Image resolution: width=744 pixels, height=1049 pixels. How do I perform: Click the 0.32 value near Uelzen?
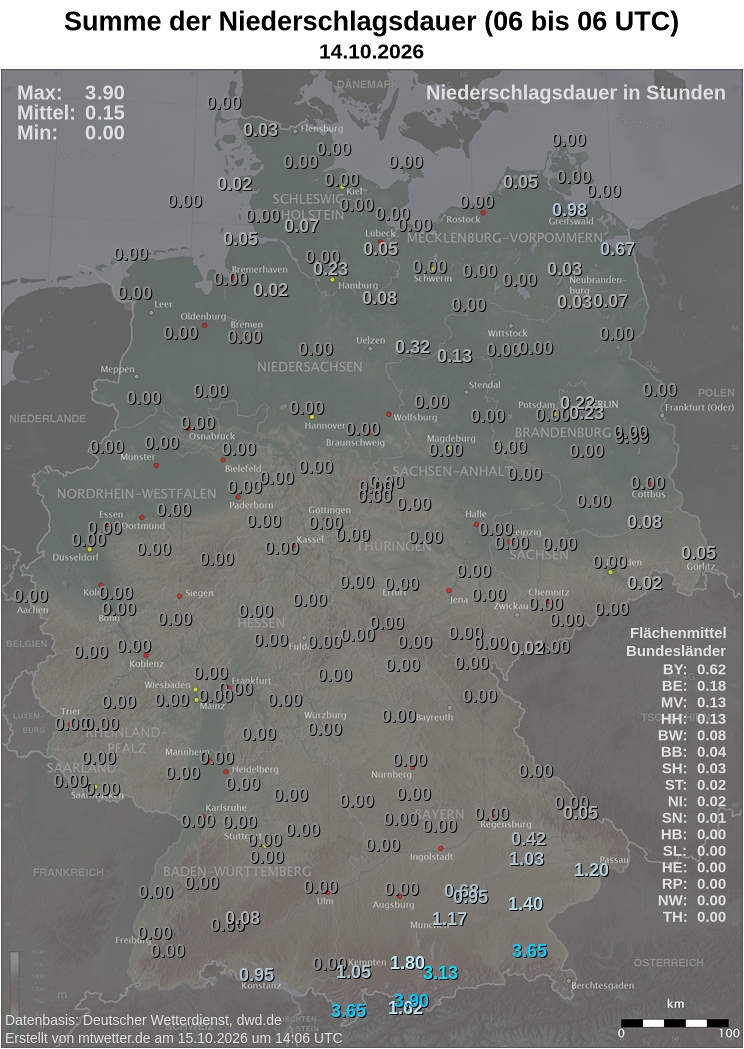click(413, 347)
